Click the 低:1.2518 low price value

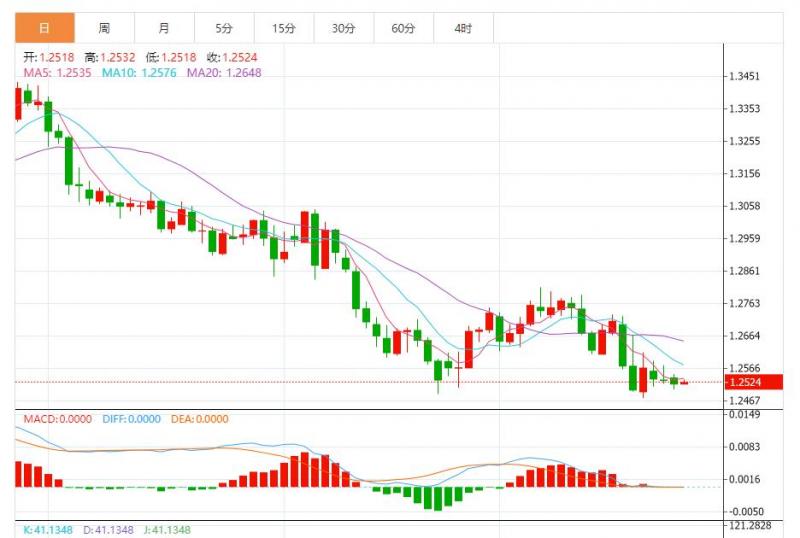coord(171,58)
